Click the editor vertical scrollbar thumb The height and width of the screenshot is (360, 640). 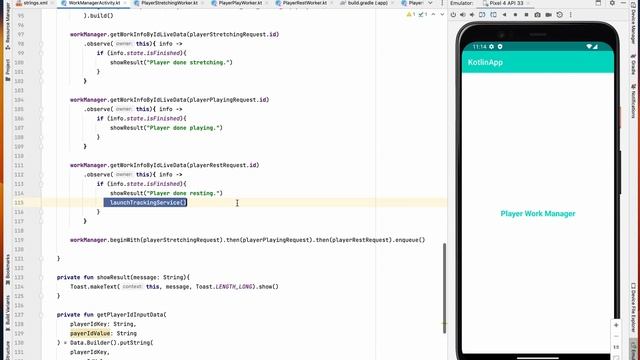click(444, 288)
